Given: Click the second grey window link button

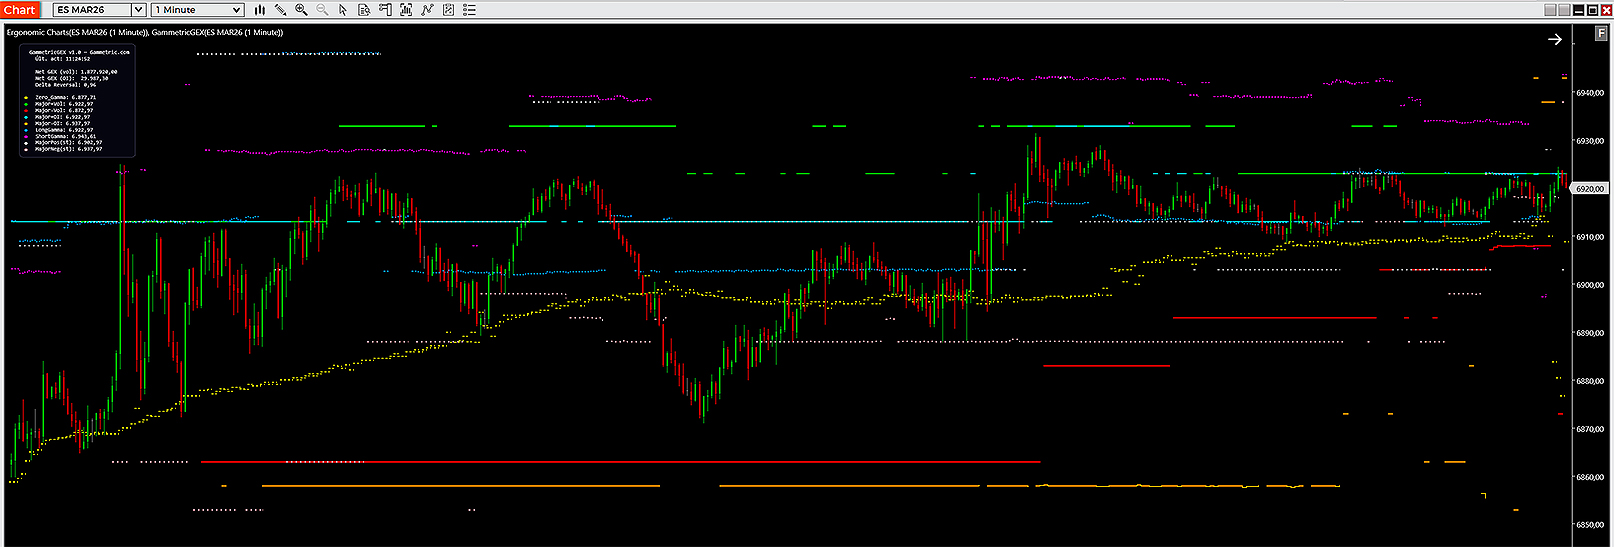Looking at the screenshot, I should point(1564,10).
